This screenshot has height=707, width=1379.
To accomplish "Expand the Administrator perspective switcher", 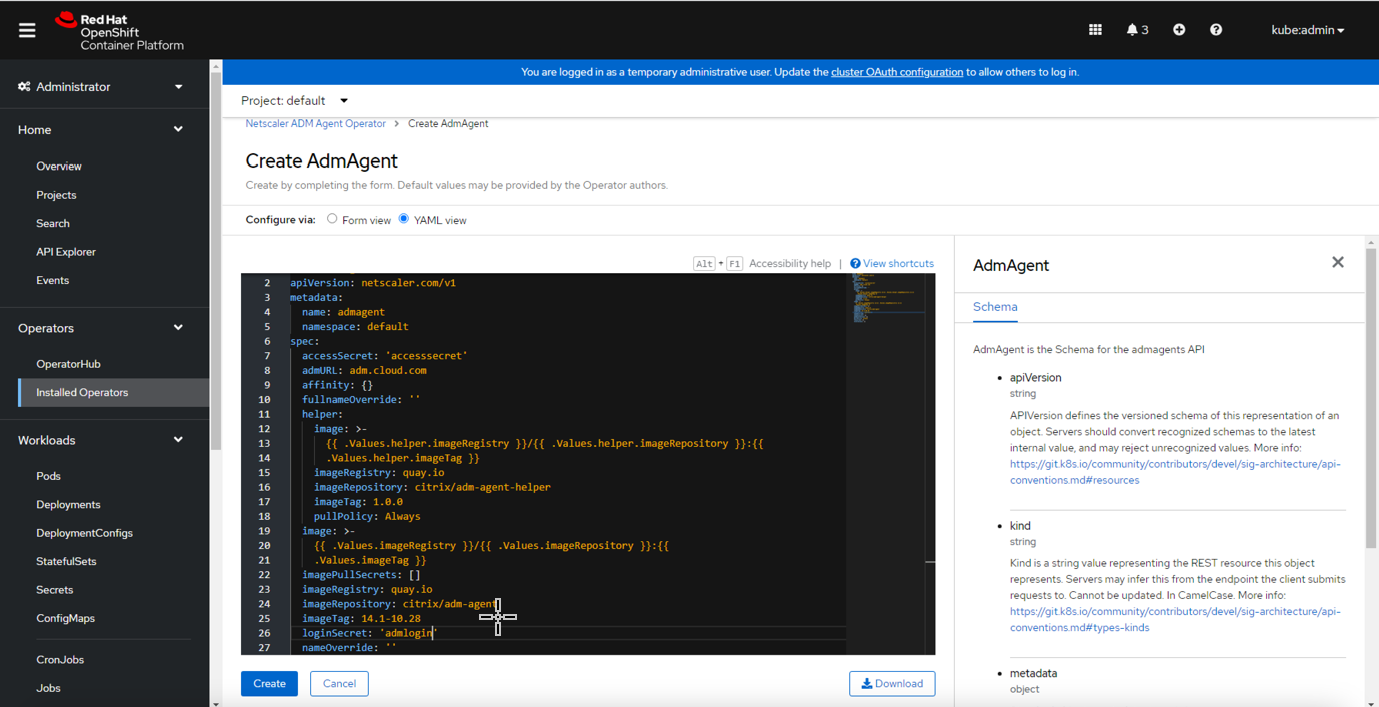I will [100, 87].
